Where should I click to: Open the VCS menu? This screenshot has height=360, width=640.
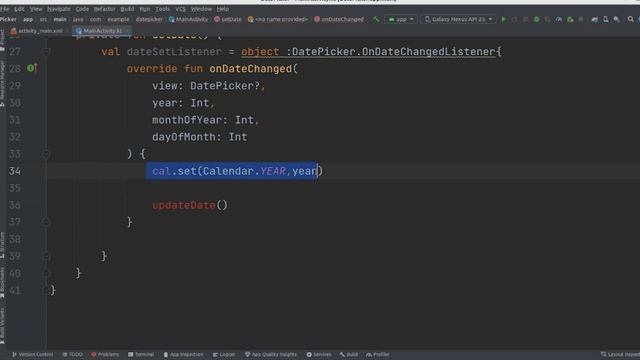tap(180, 9)
